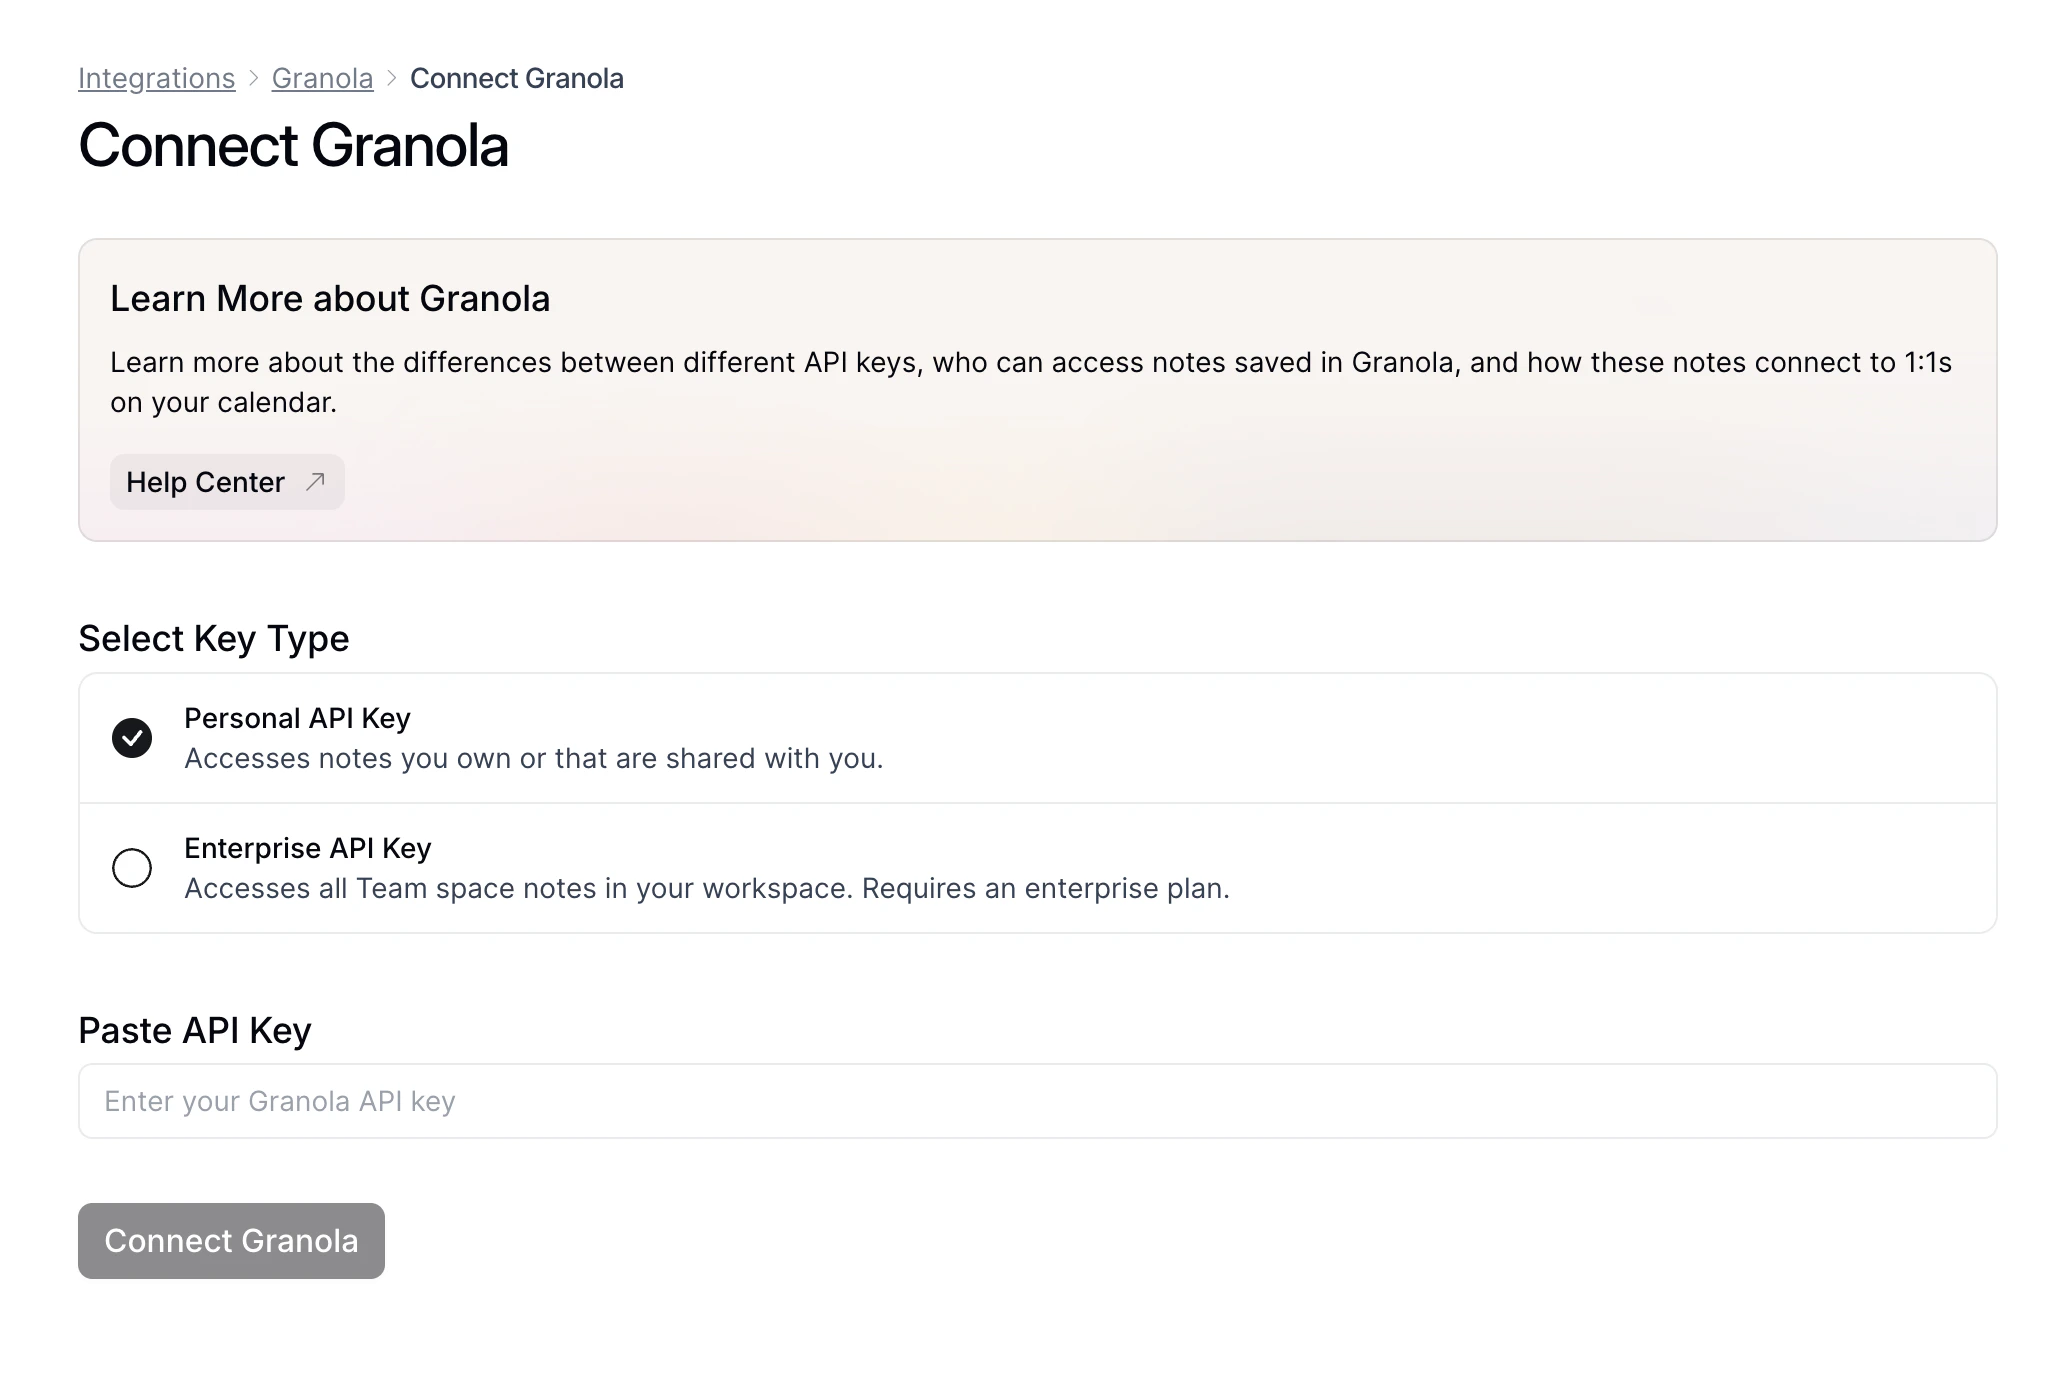This screenshot has height=1382, width=2066.
Task: Click the chevron between Integrations and Granola
Action: 252,78
